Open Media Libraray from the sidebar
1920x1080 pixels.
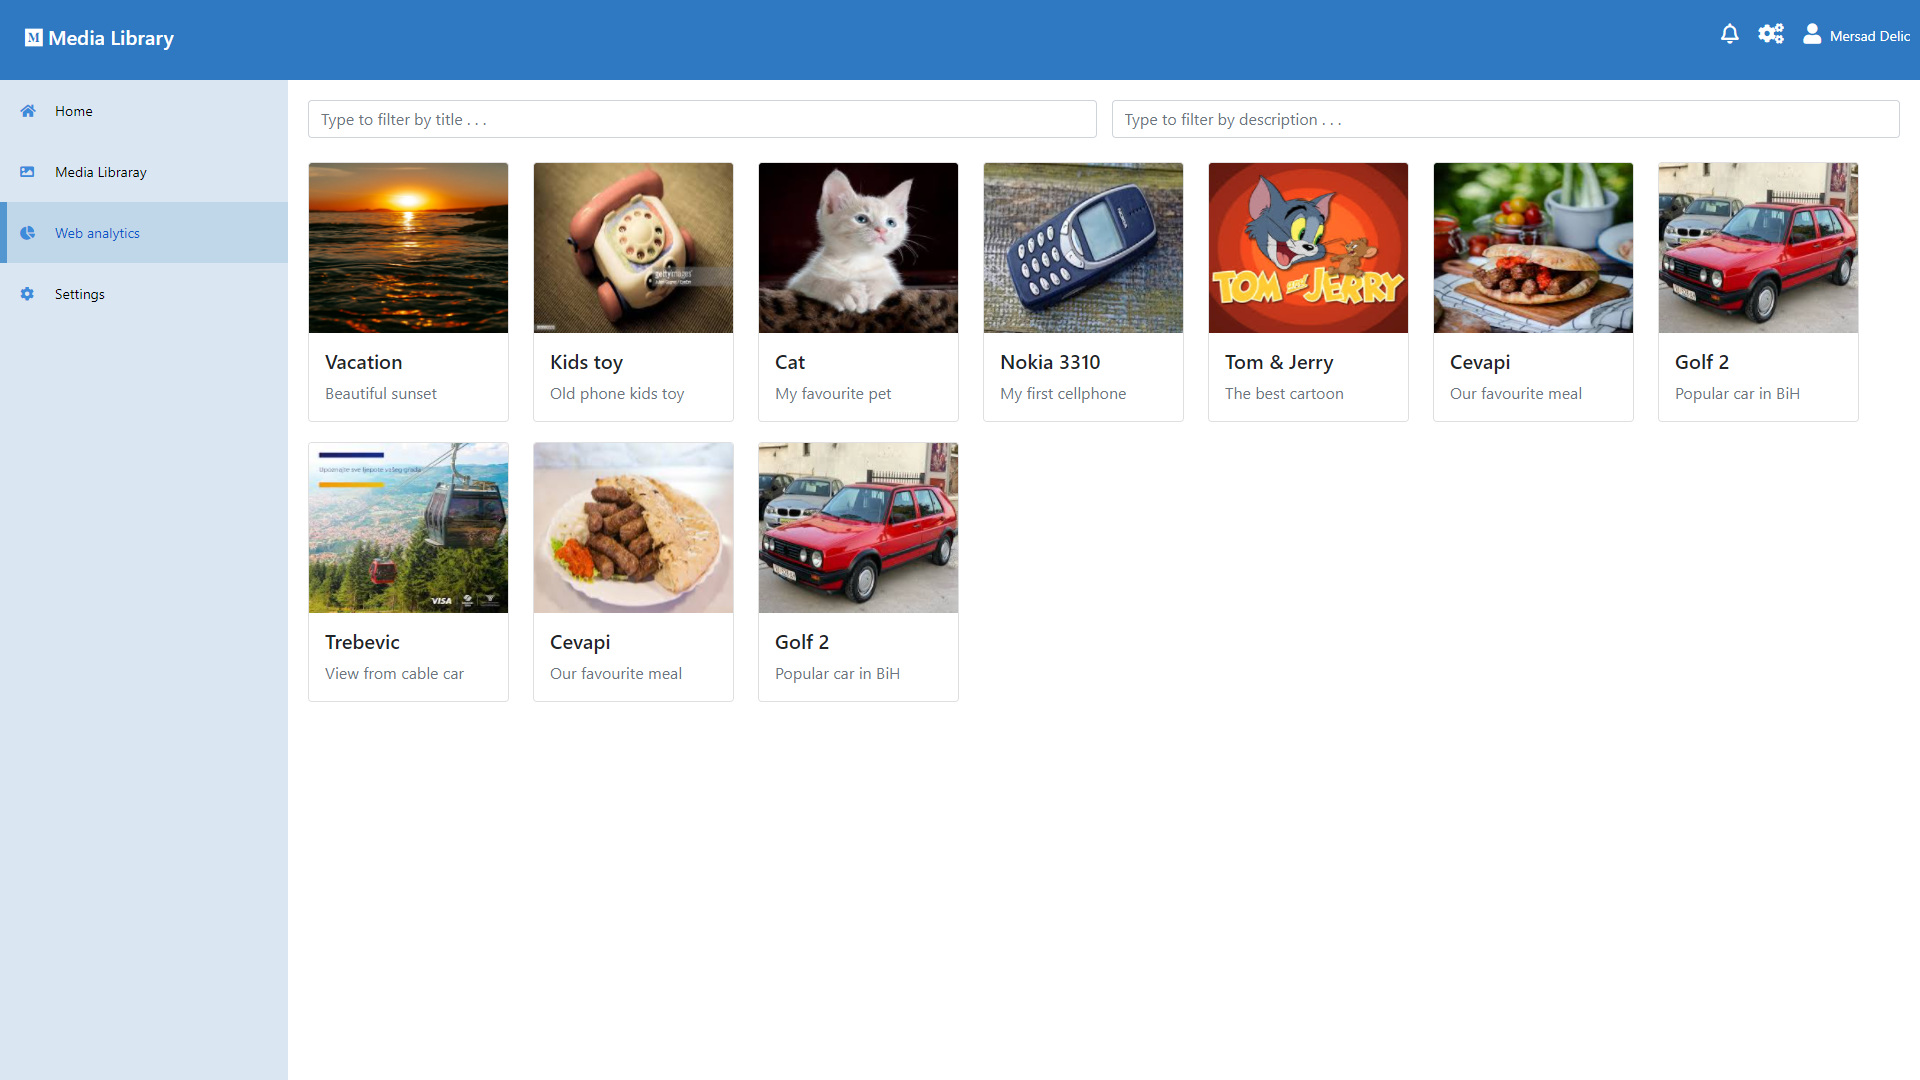click(x=101, y=172)
